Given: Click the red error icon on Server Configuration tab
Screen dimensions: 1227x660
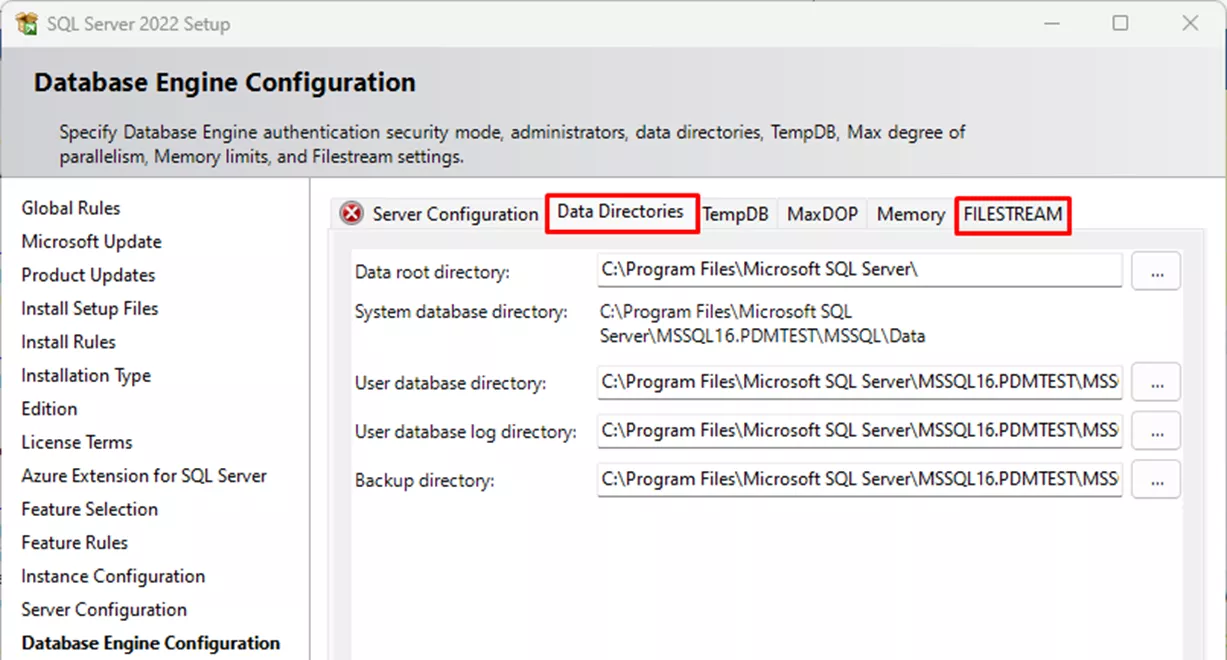Looking at the screenshot, I should pos(351,213).
